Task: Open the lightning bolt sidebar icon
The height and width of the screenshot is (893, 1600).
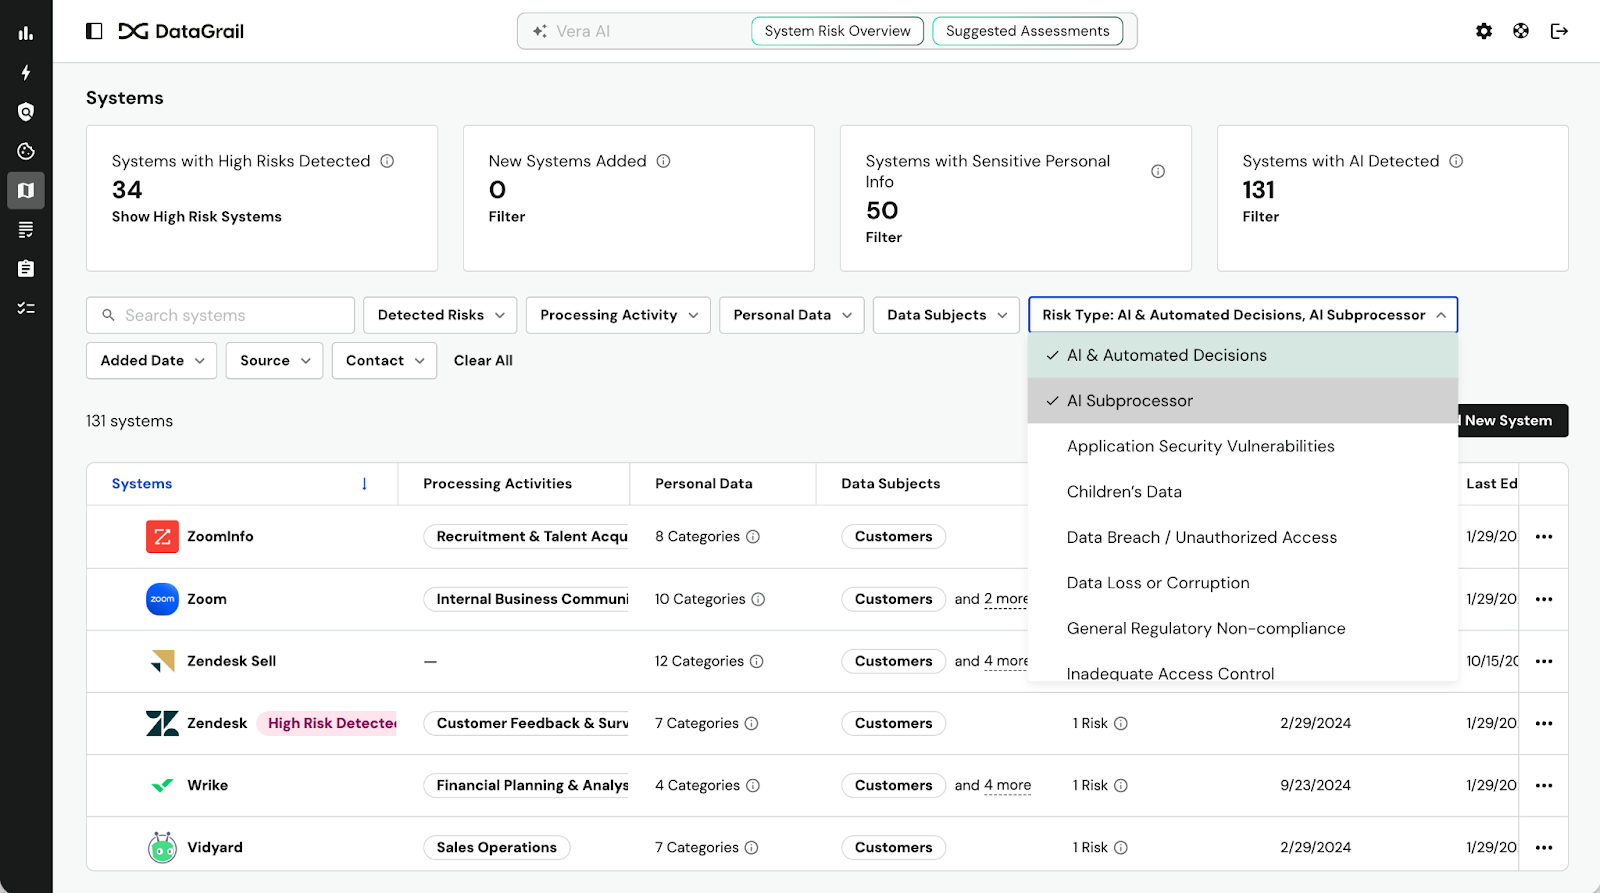Action: (26, 73)
